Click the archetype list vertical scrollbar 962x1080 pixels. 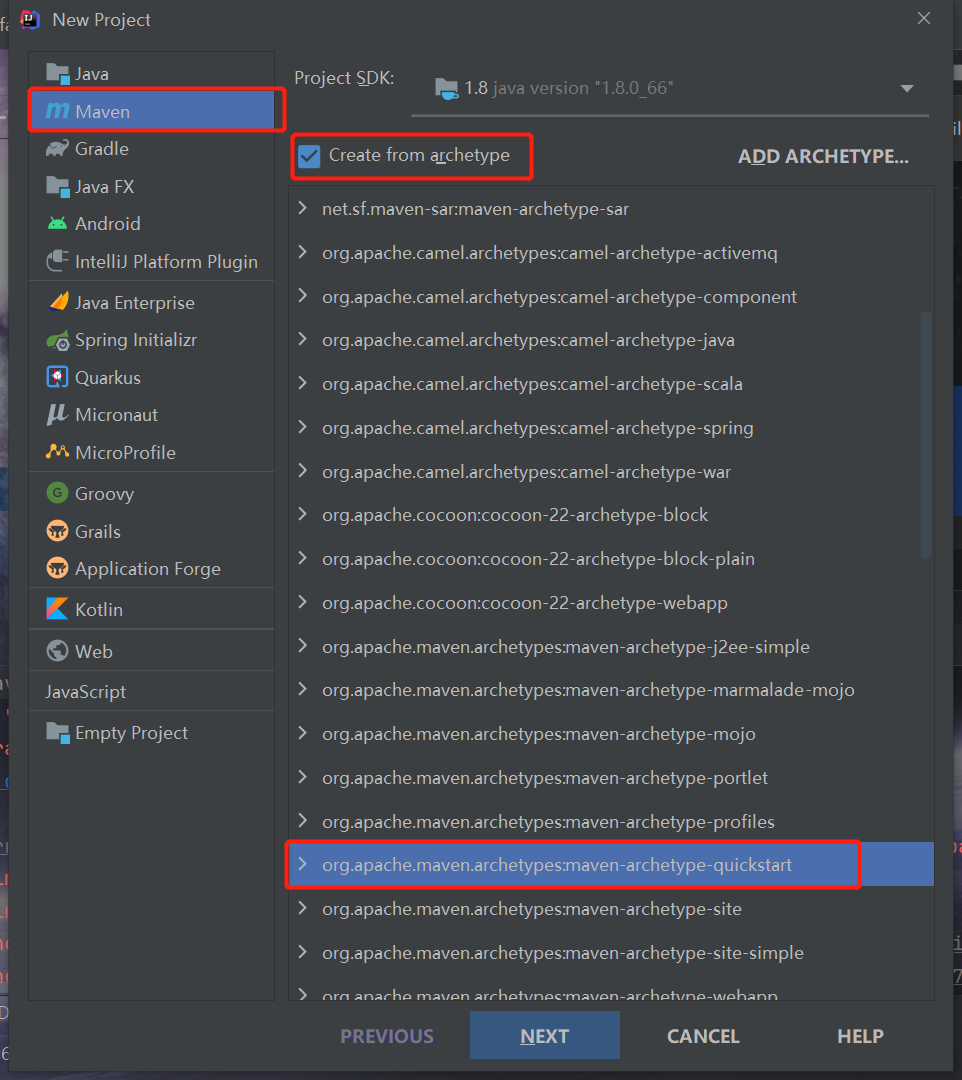(x=926, y=434)
